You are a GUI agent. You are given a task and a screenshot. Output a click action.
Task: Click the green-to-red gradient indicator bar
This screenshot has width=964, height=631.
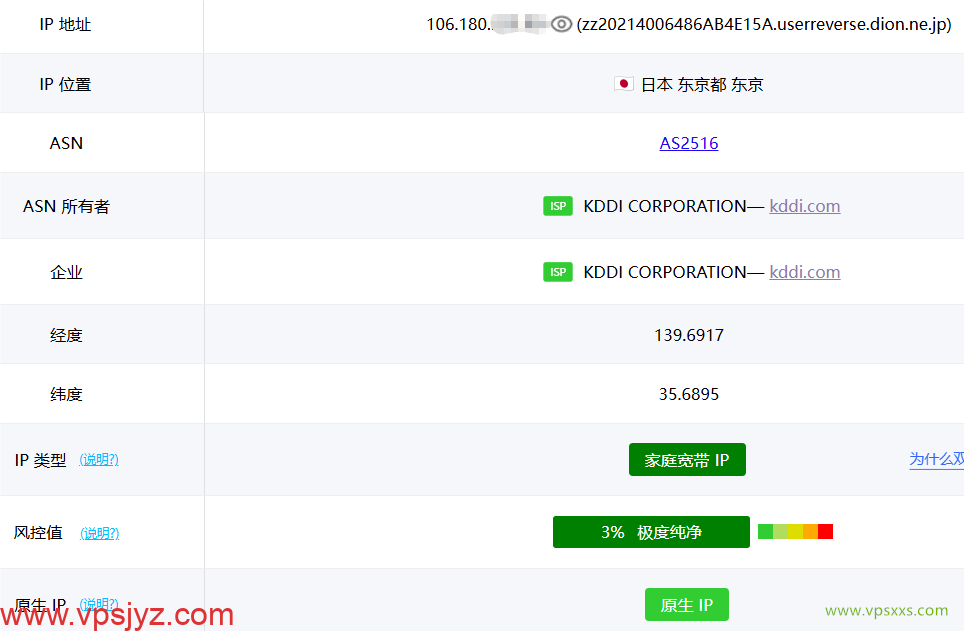coord(795,531)
